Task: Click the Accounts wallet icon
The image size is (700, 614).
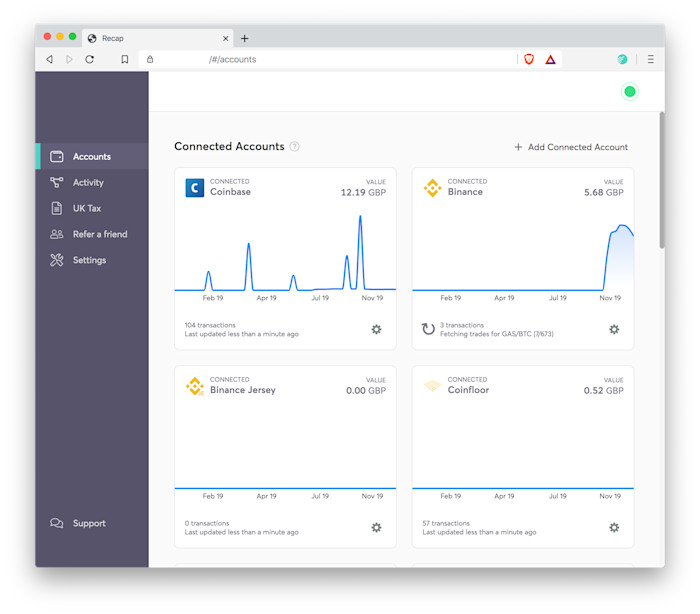Action: [x=57, y=156]
